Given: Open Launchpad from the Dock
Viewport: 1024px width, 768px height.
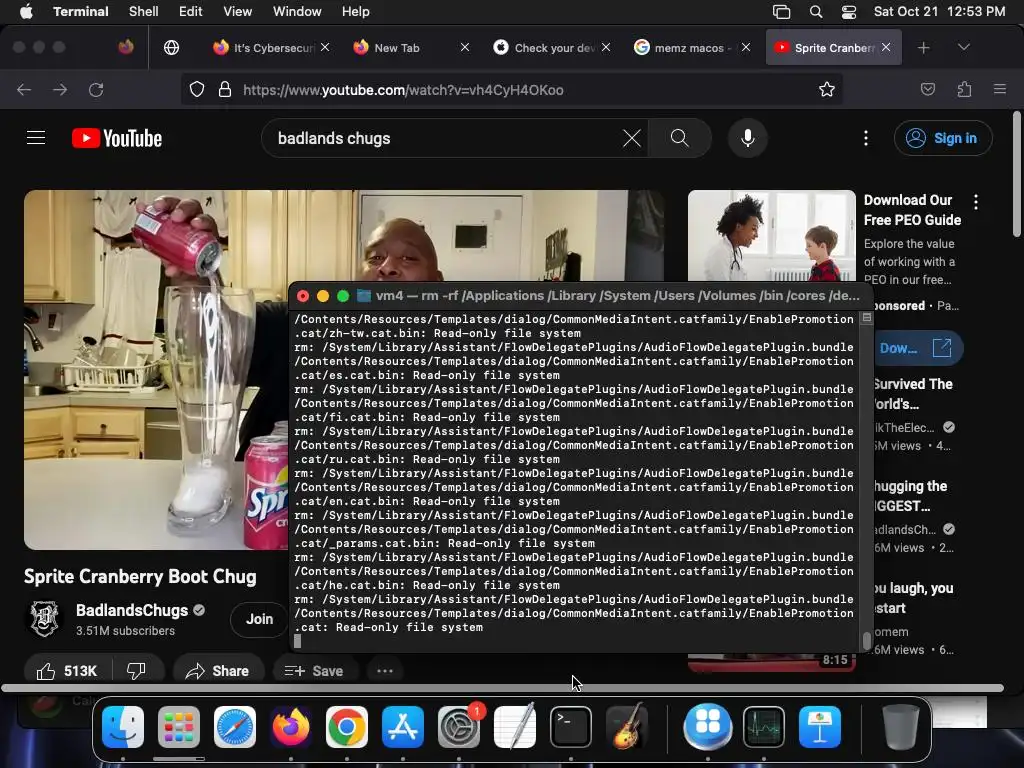Looking at the screenshot, I should pyautogui.click(x=179, y=726).
